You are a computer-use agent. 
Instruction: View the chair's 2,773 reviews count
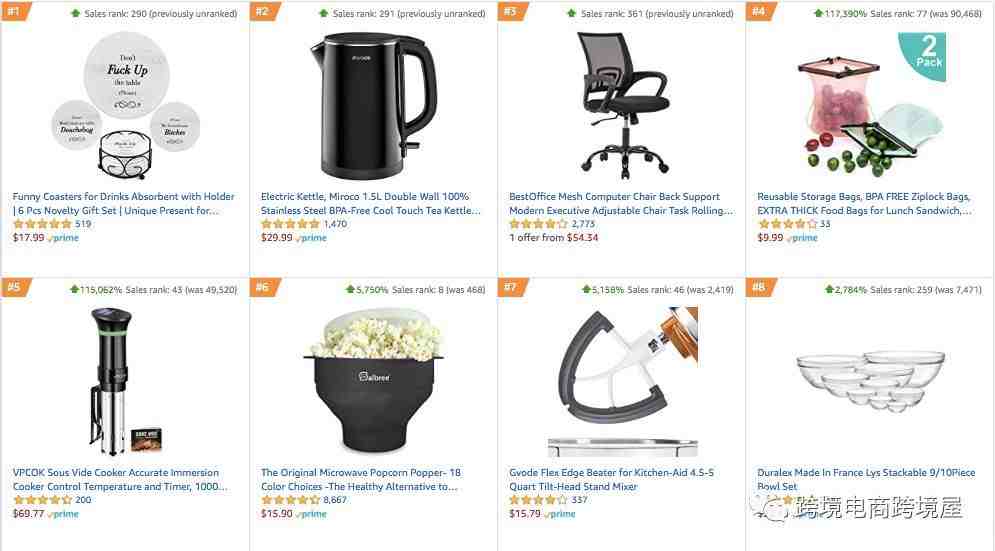tap(583, 224)
